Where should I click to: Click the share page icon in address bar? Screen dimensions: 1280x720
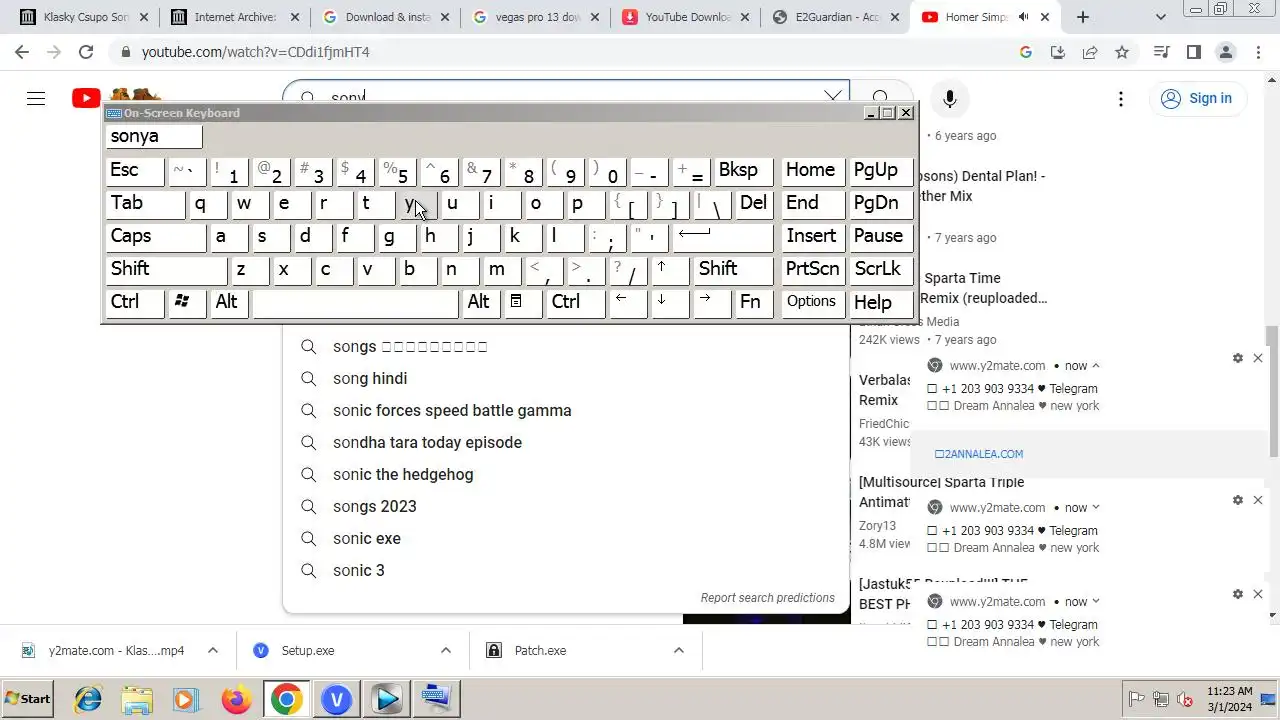1090,52
